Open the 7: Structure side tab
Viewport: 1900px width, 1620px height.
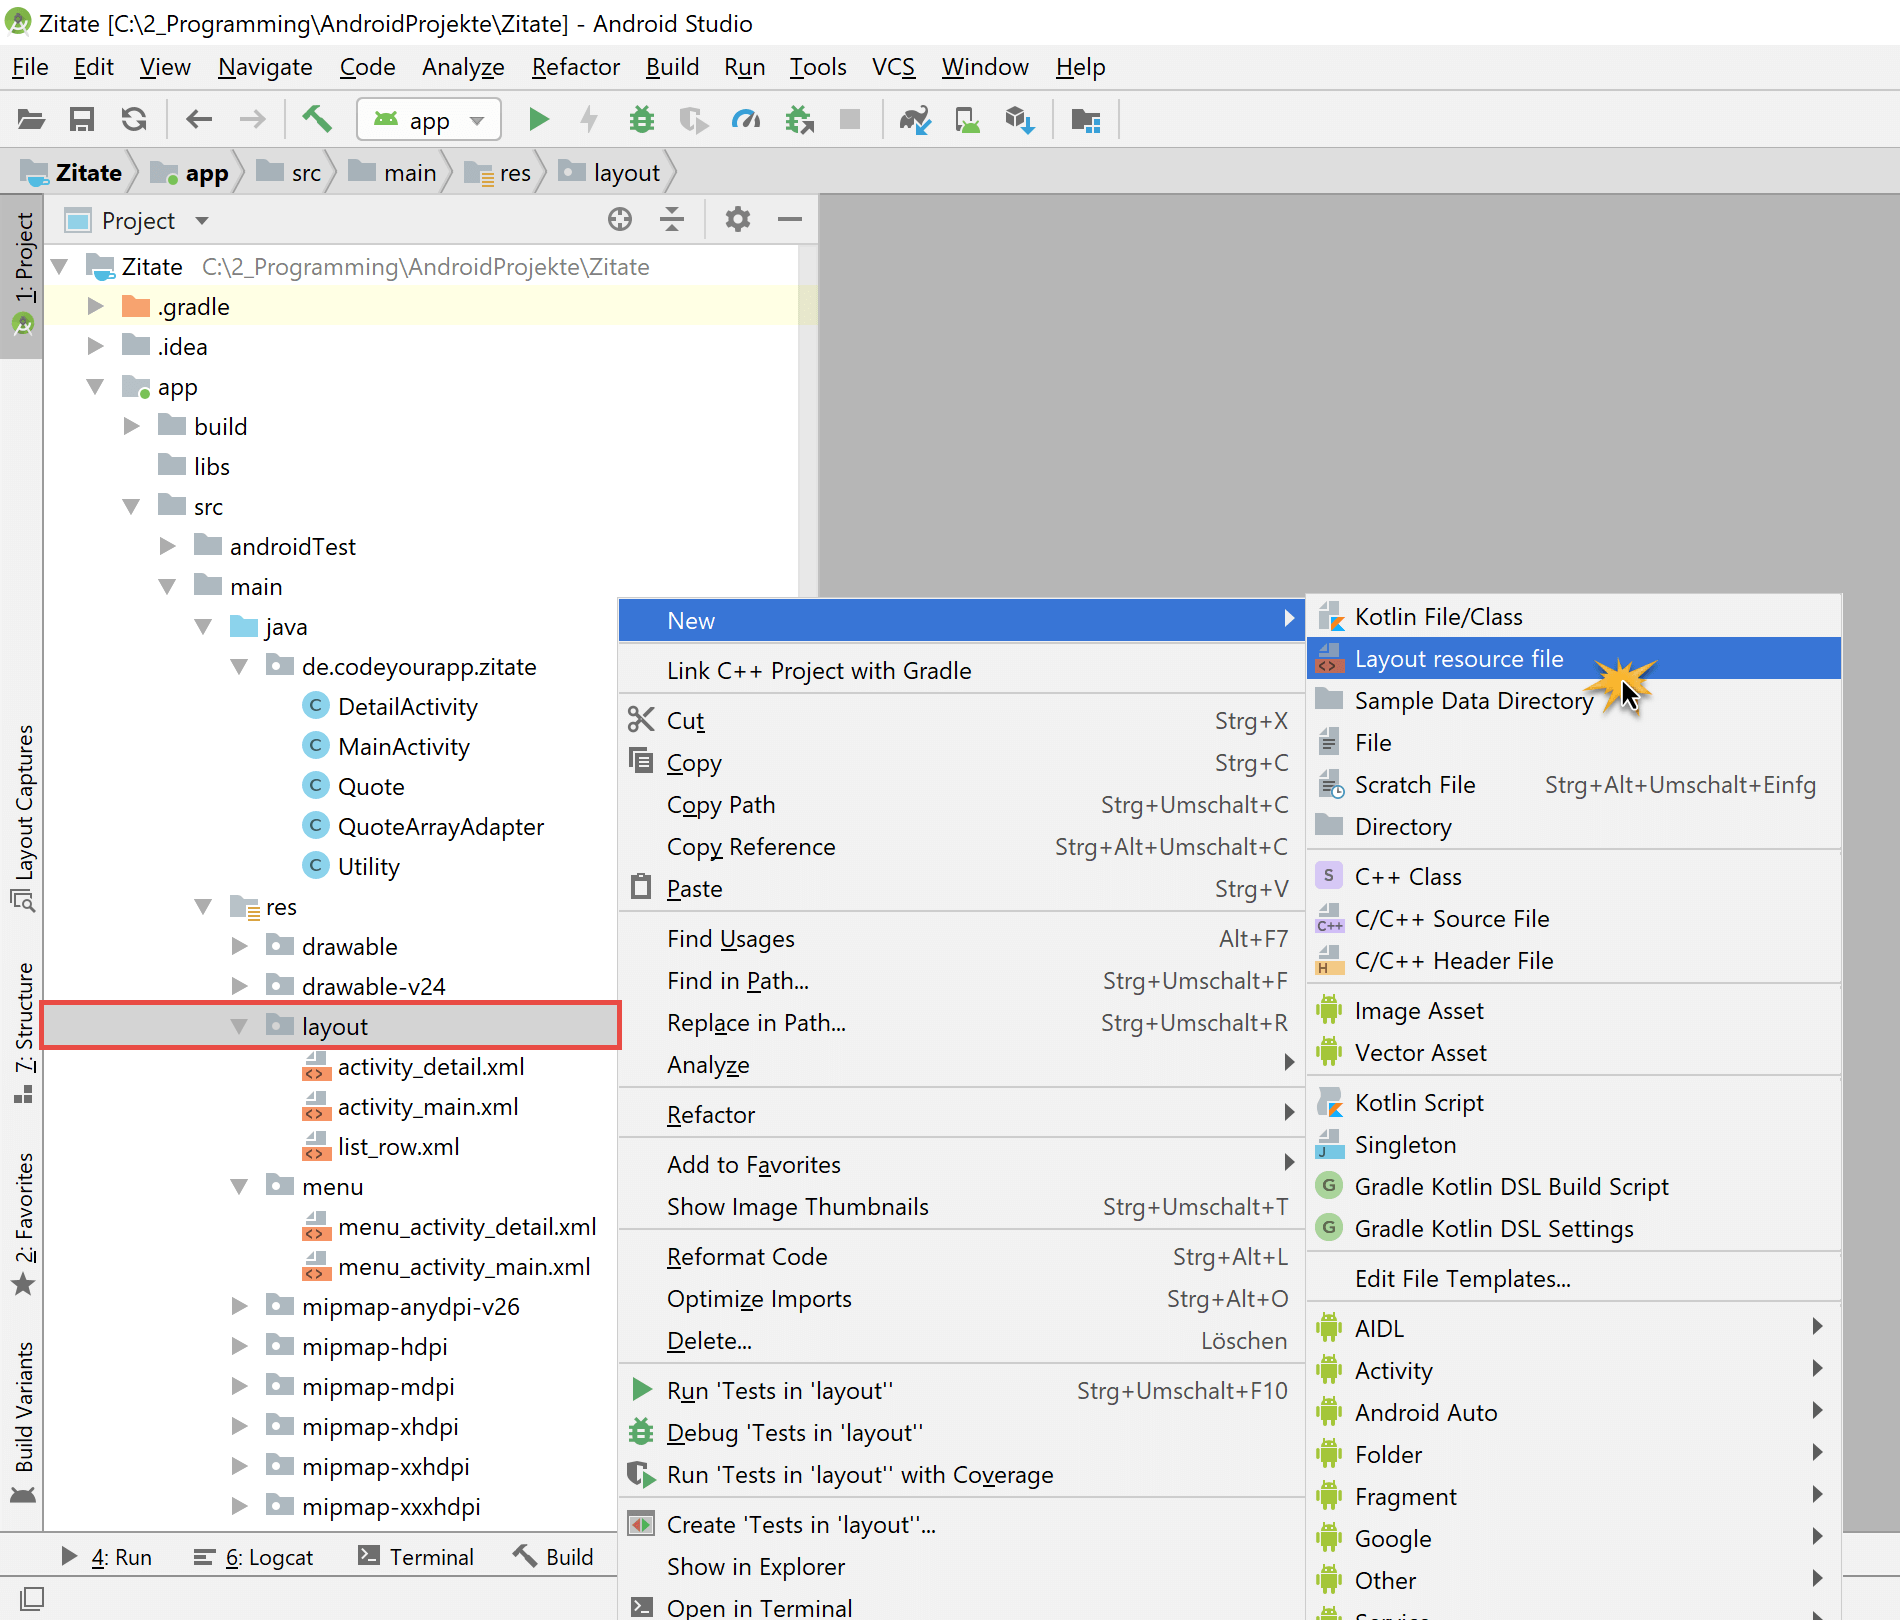23,1032
